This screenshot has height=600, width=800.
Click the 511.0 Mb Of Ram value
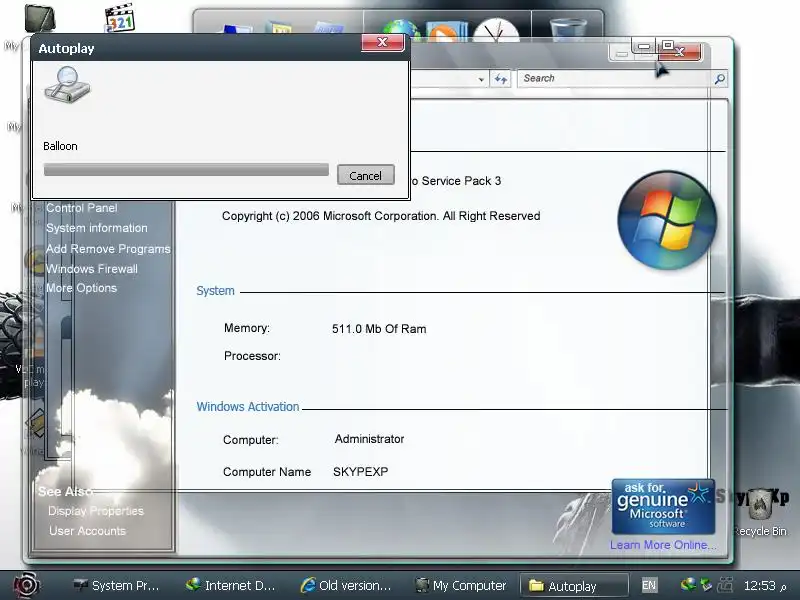click(x=379, y=329)
